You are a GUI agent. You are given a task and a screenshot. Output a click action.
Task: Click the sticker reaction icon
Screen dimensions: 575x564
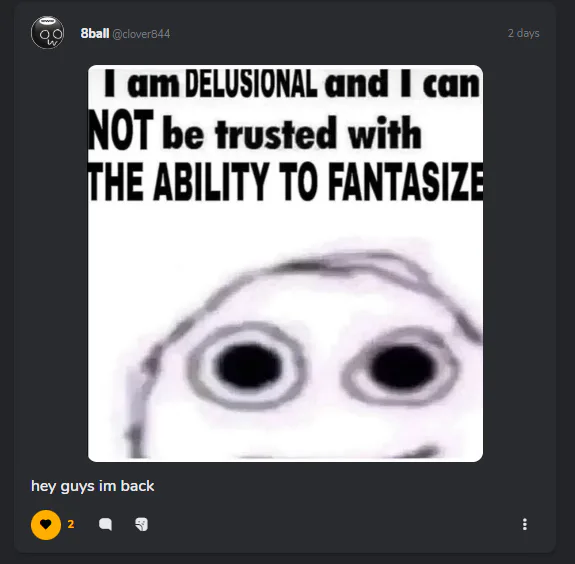142,524
